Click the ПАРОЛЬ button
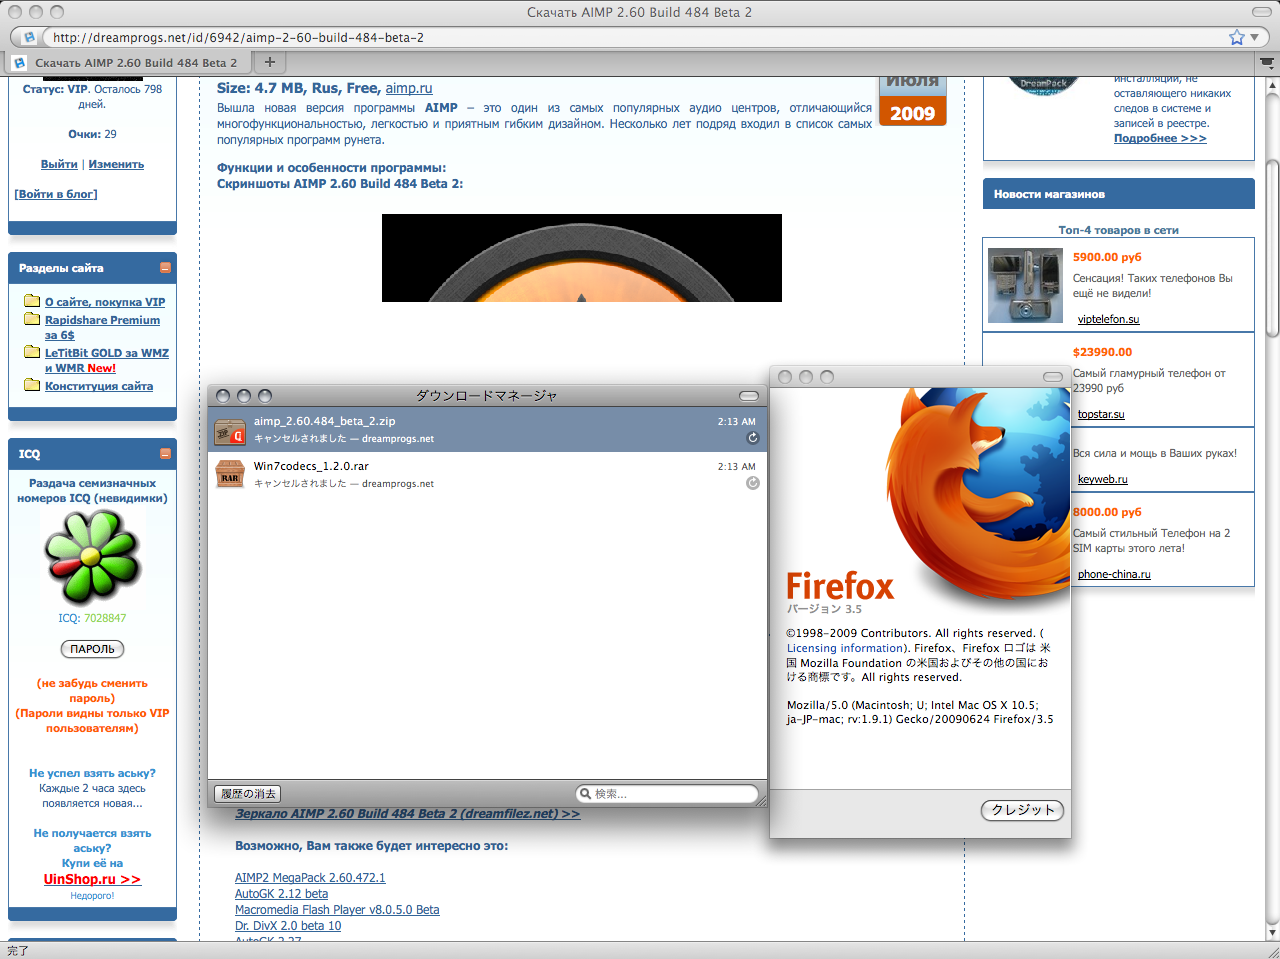Viewport: 1280px width, 959px height. [93, 649]
